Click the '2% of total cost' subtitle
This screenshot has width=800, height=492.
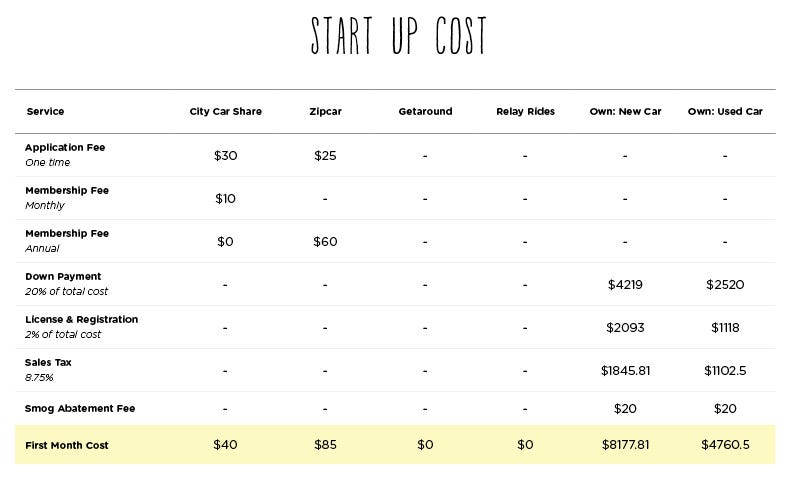[63, 334]
